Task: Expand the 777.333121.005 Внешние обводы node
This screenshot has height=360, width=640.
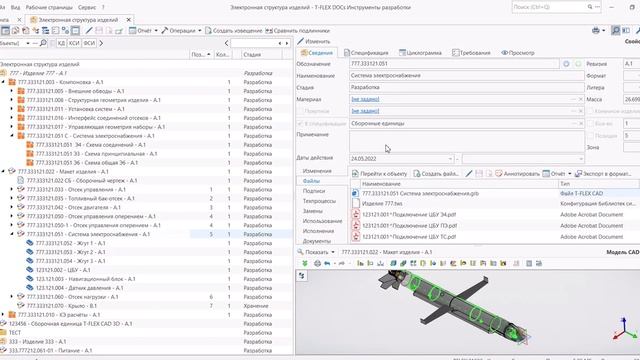Action: pyautogui.click(x=12, y=91)
